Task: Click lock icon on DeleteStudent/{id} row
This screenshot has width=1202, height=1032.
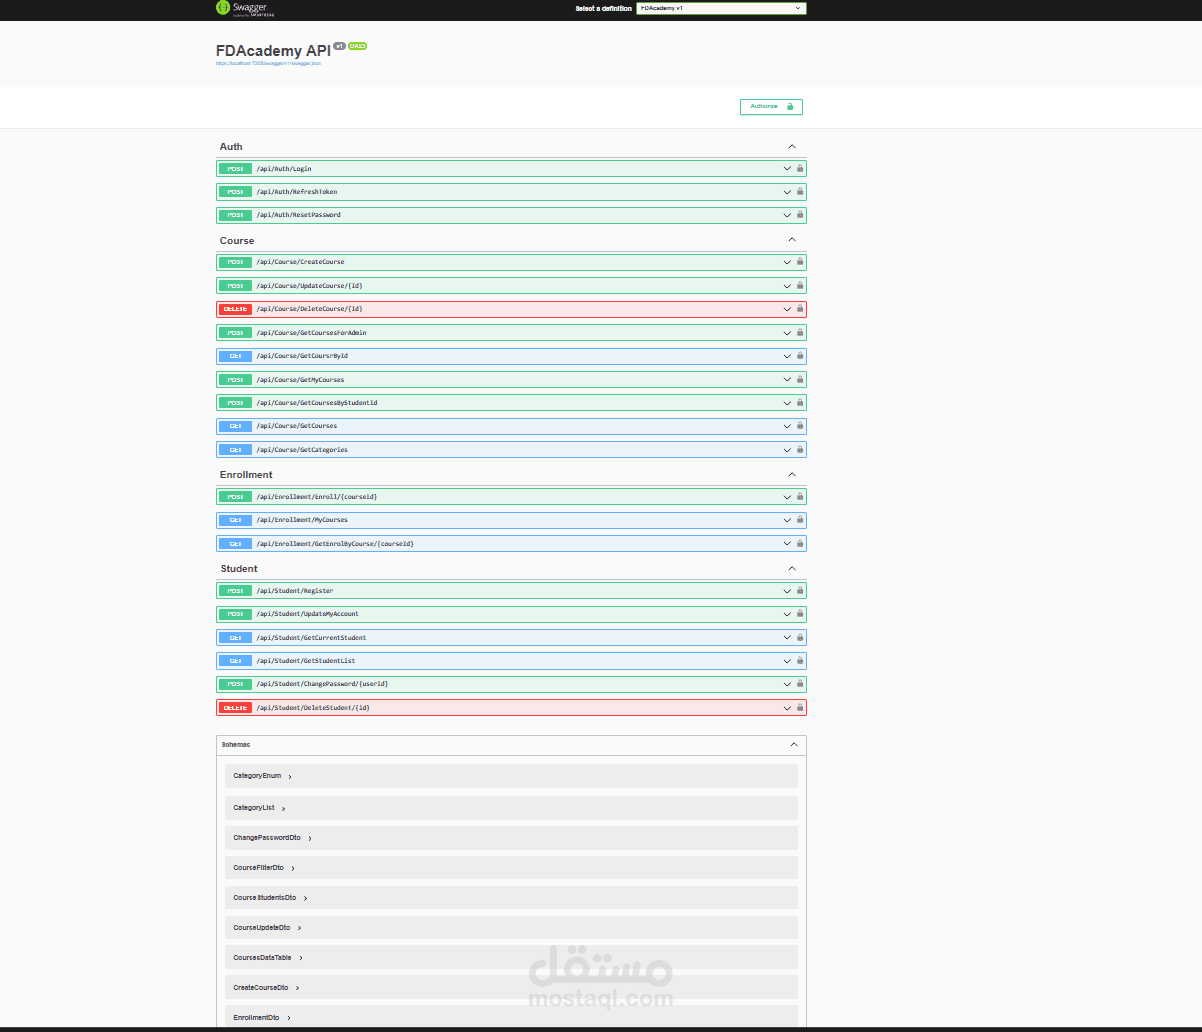Action: click(800, 708)
